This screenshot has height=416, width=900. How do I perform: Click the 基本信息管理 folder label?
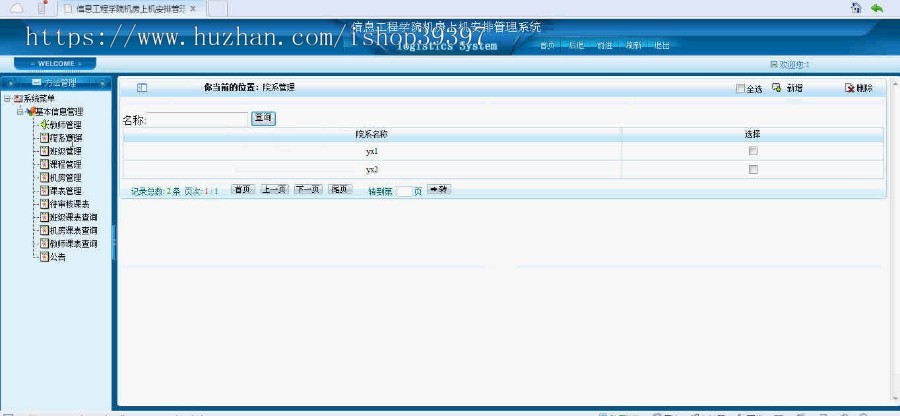60,111
